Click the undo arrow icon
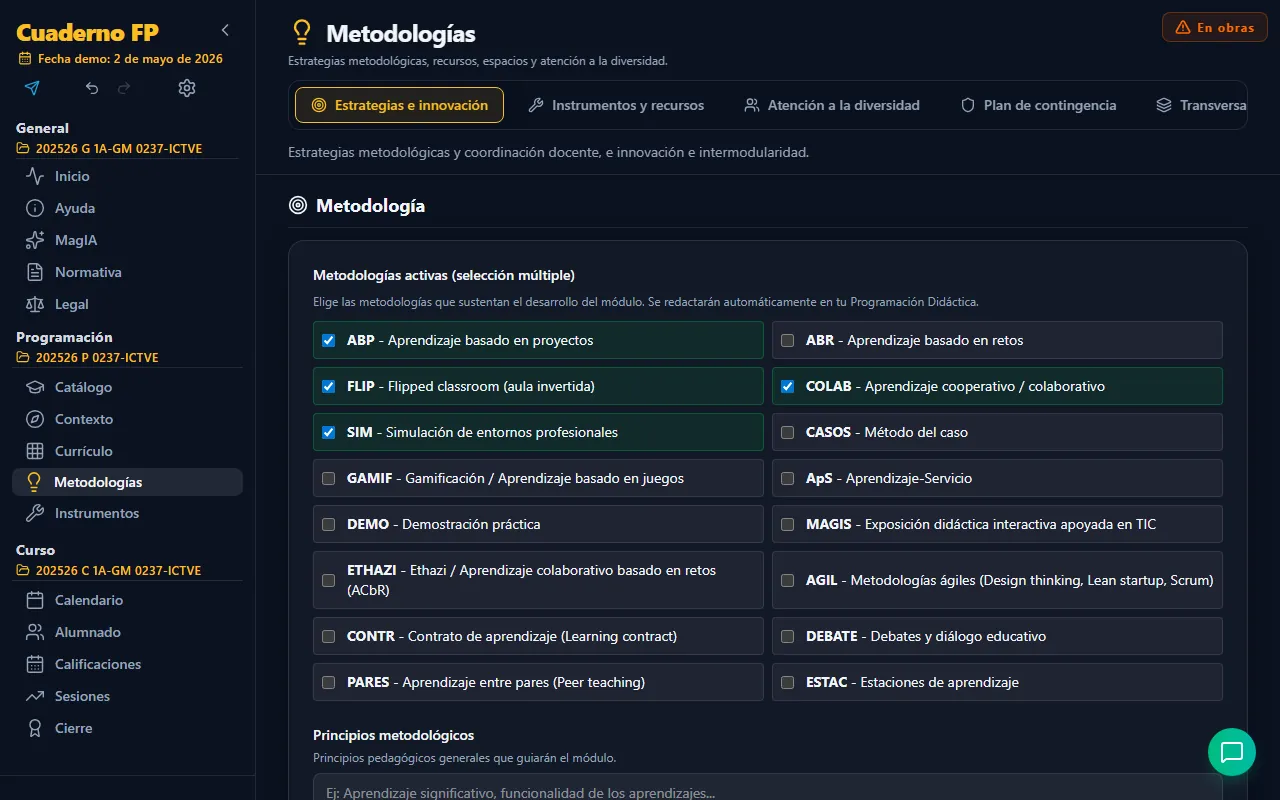The image size is (1280, 800). pos(92,88)
